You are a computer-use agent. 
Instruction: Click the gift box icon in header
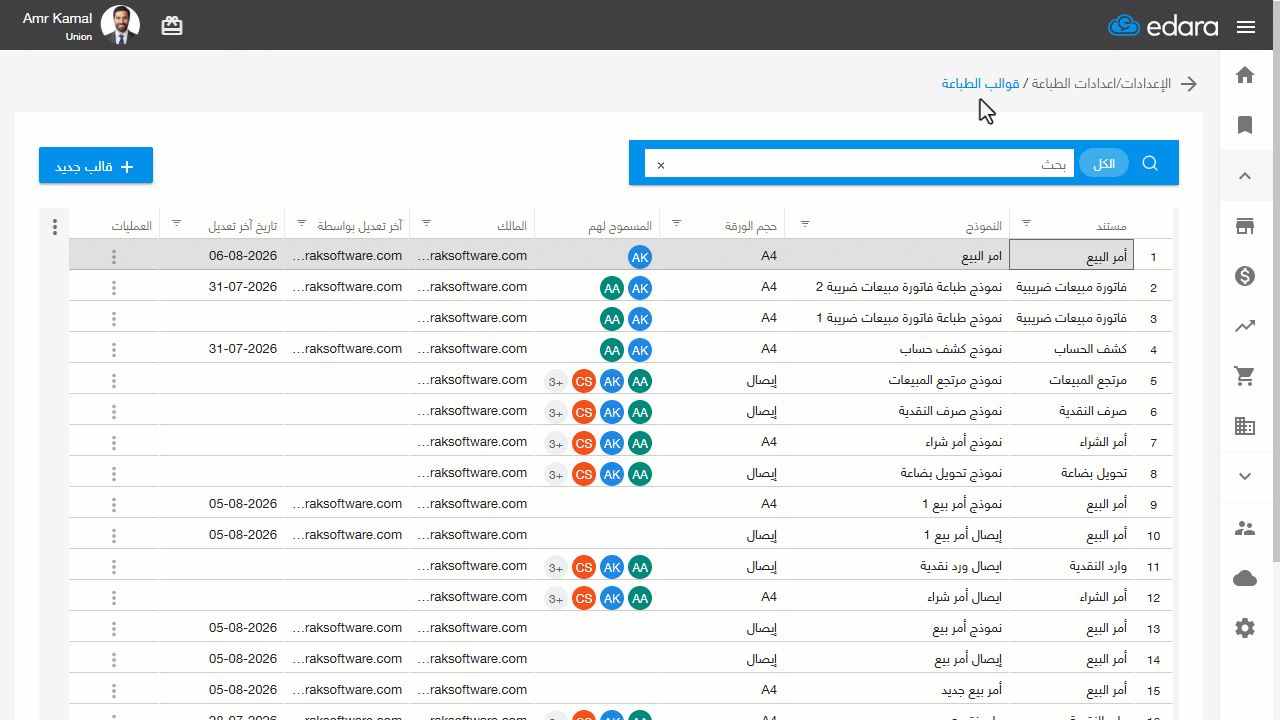172,26
